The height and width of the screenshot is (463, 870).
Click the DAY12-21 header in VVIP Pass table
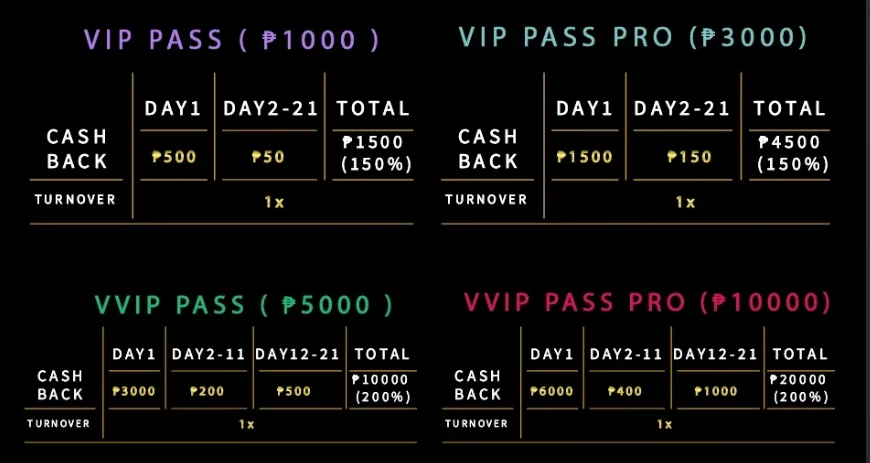(x=298, y=354)
